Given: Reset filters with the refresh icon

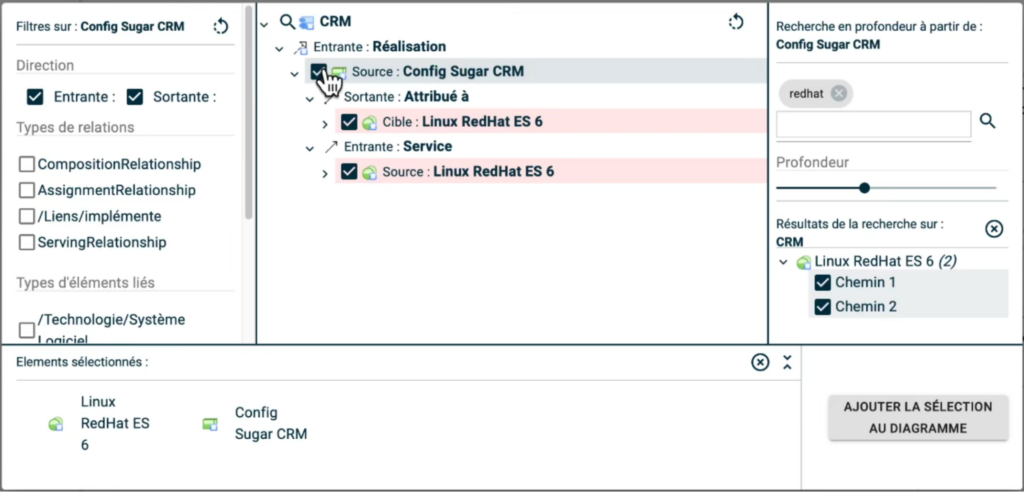Looking at the screenshot, I should click(x=221, y=27).
